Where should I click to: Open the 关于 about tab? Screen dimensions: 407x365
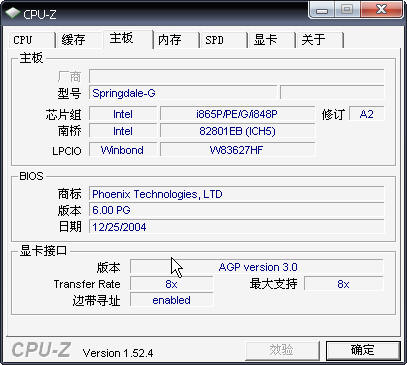[x=320, y=40]
